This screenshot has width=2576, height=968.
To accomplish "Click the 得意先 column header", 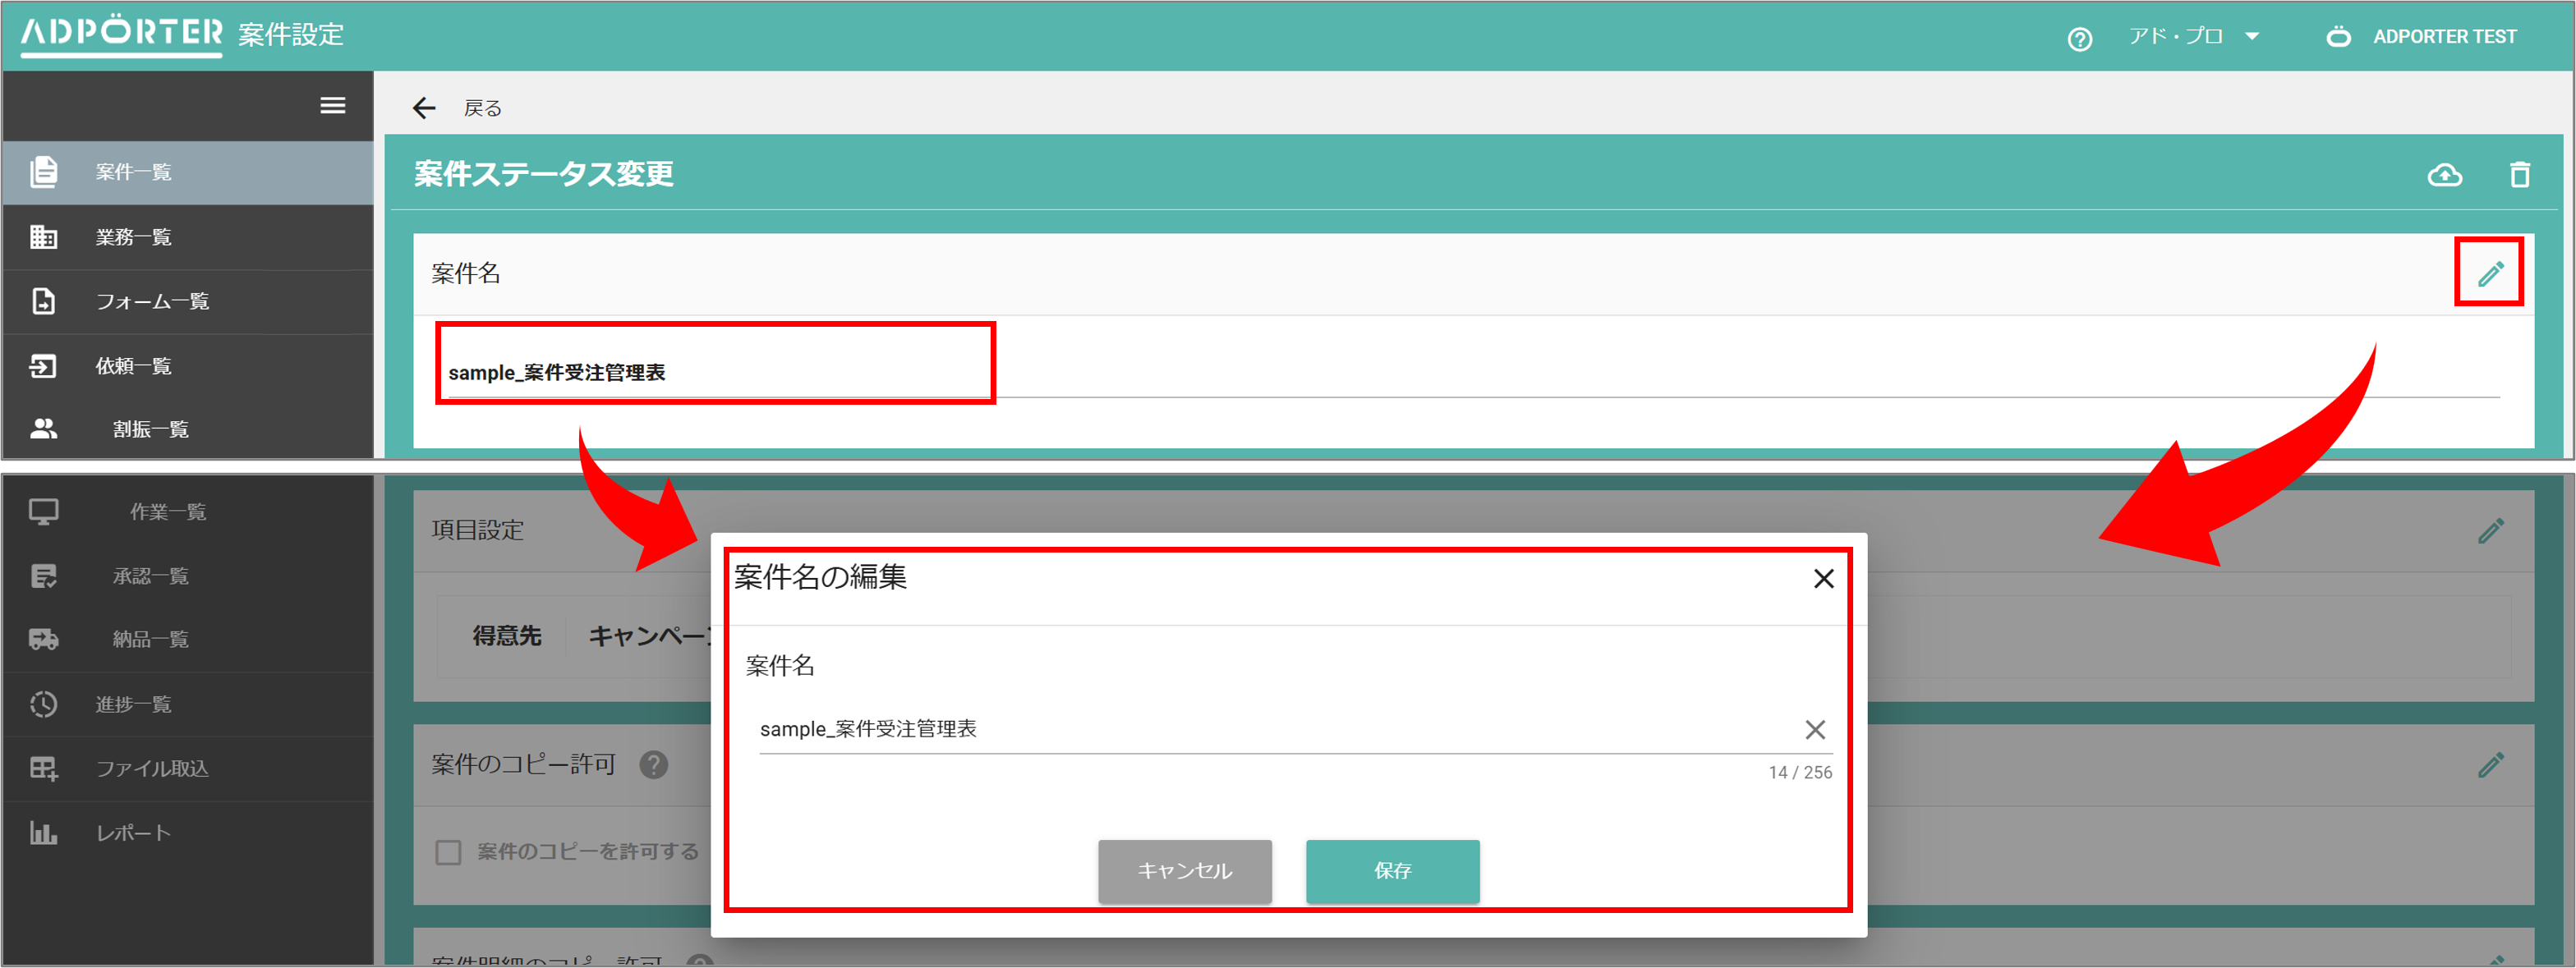I will [507, 636].
